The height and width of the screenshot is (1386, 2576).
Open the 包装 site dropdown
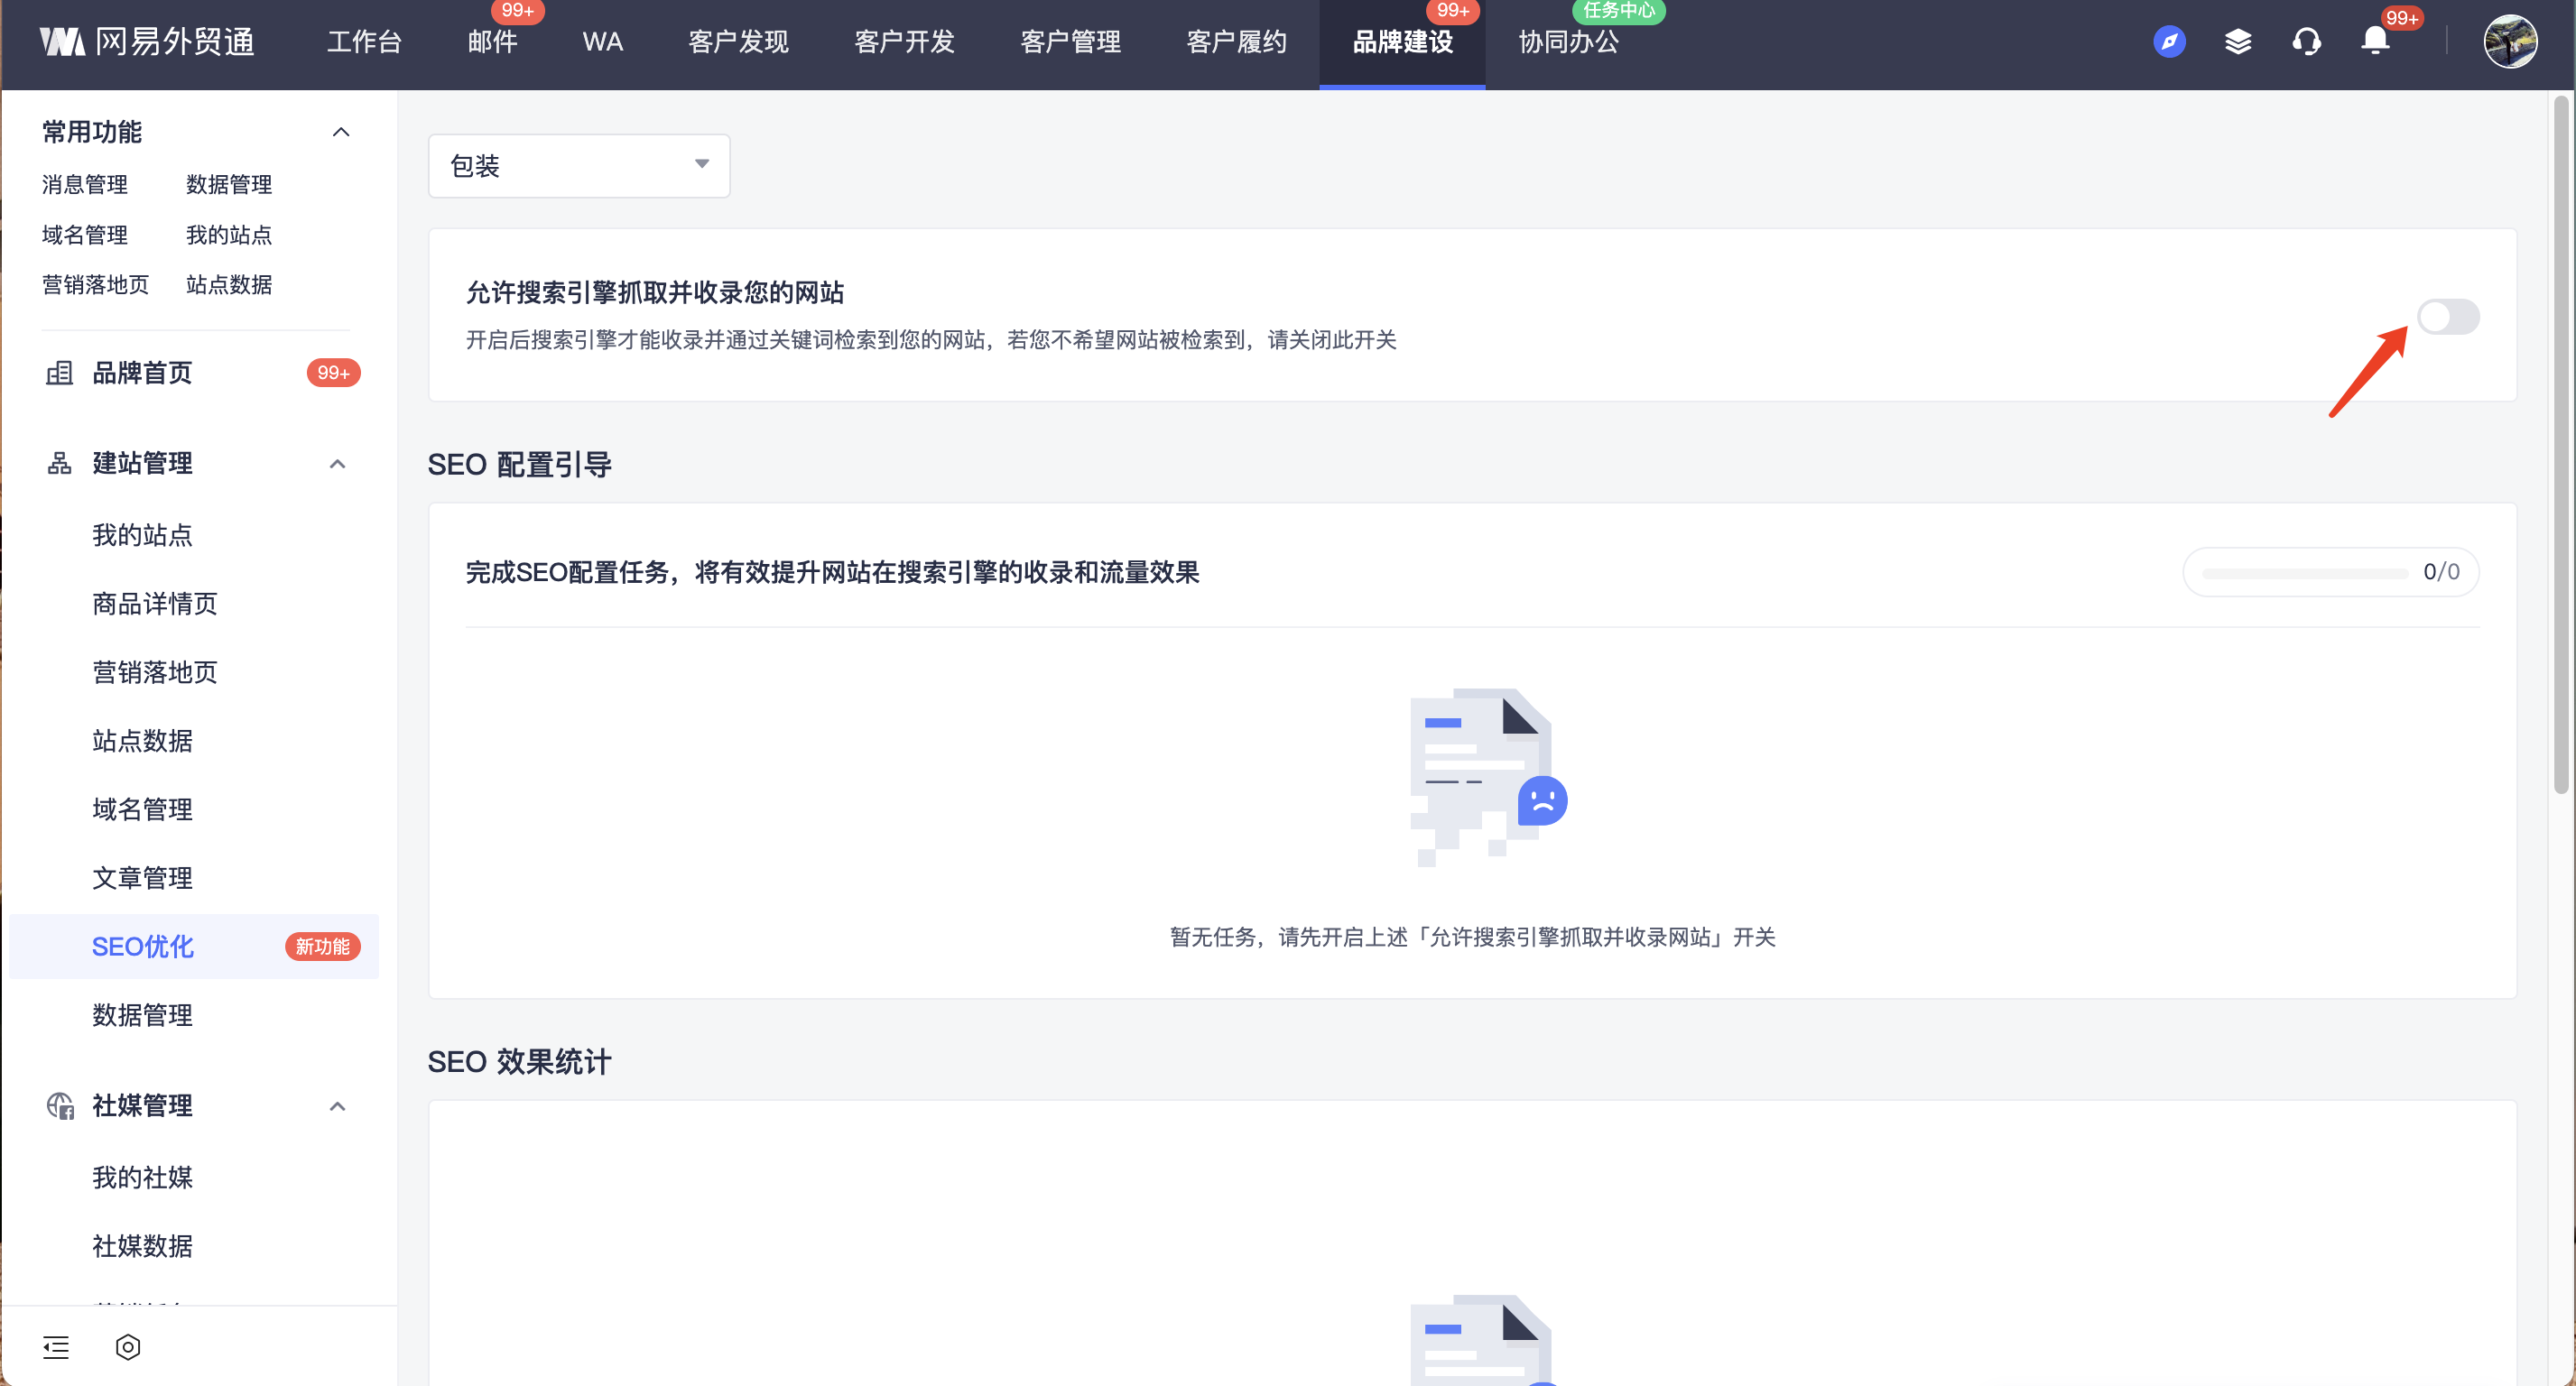pos(578,166)
